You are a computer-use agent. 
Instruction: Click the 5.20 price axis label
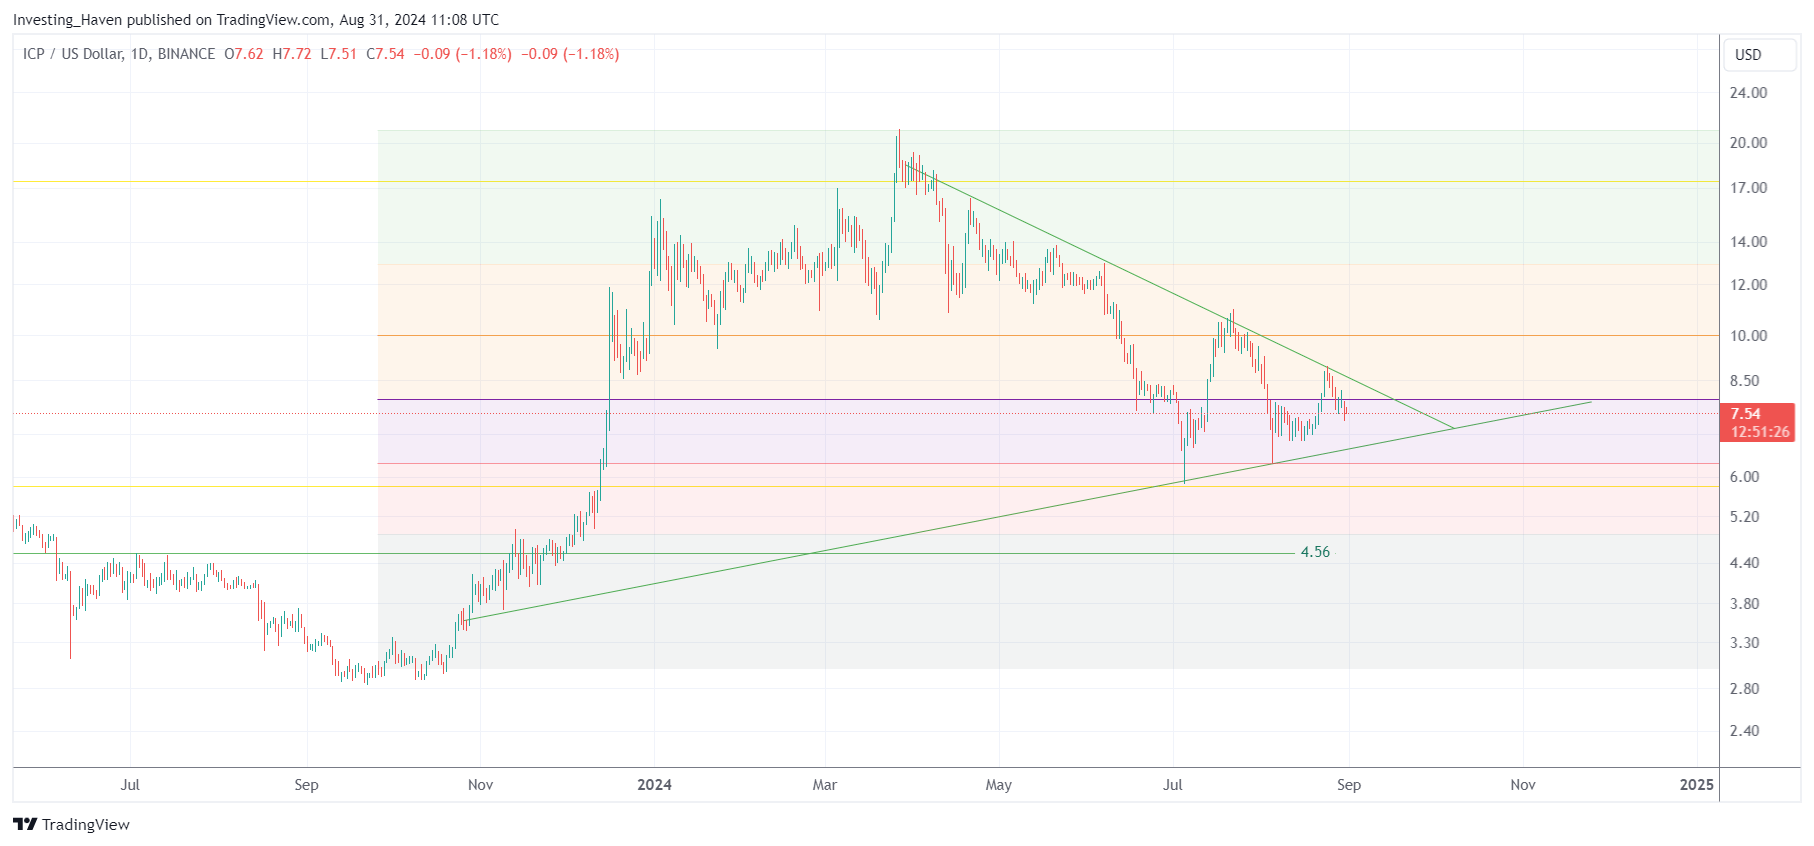(1745, 517)
